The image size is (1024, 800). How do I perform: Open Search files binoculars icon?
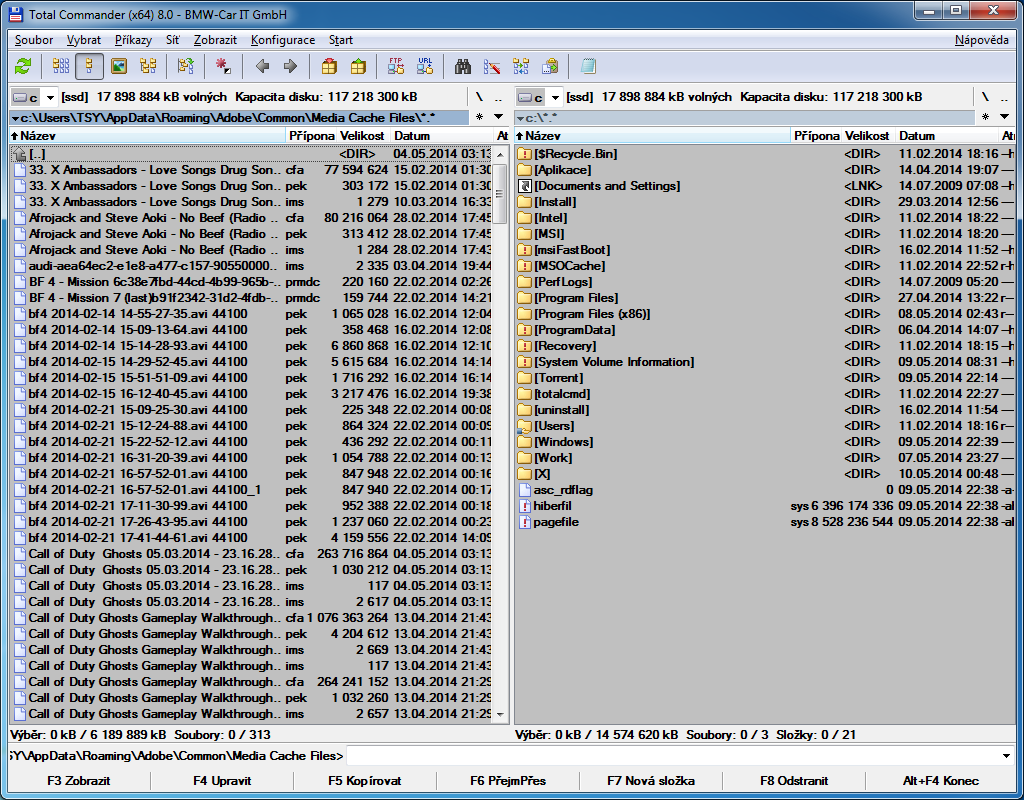pyautogui.click(x=463, y=66)
